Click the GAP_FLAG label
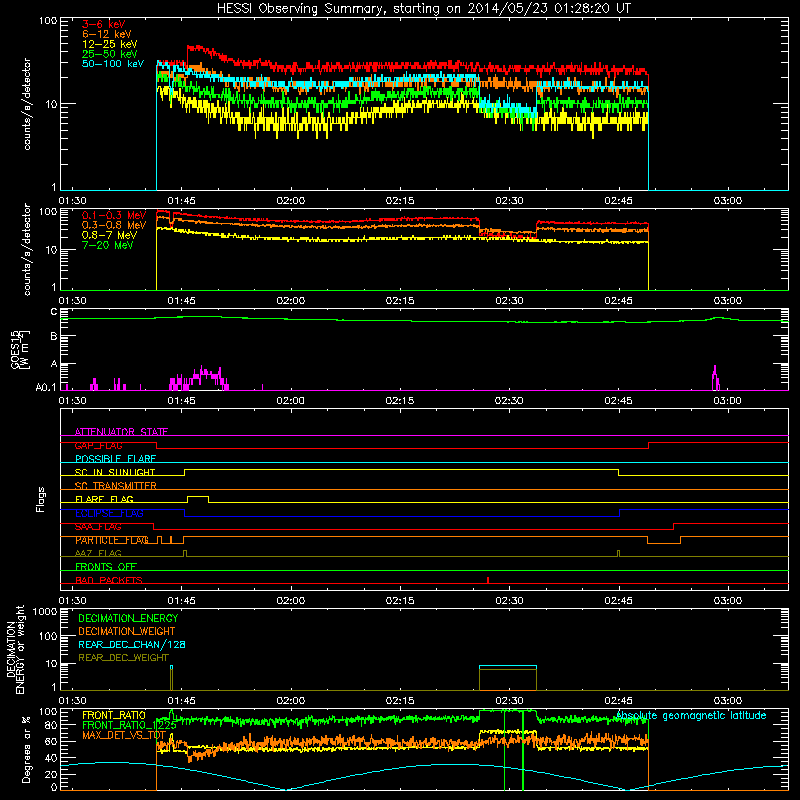This screenshot has width=800, height=800. point(98,445)
